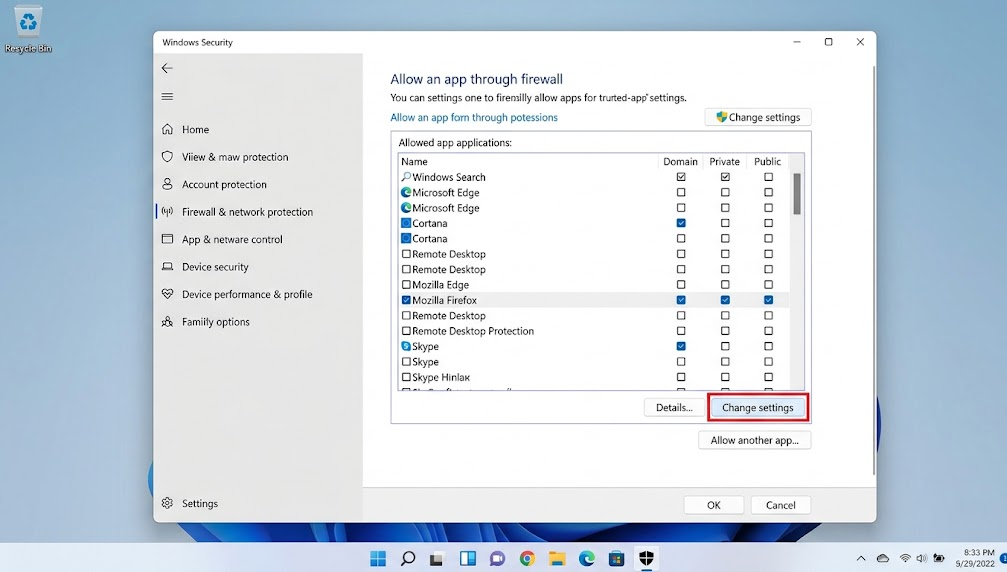Click the Windows Search magnifier icon in list
The image size is (1007, 572).
[406, 177]
